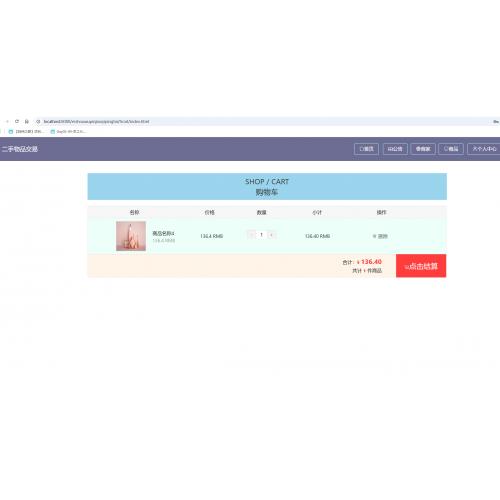Open the 个人中心 navigation button

[x=484, y=149]
